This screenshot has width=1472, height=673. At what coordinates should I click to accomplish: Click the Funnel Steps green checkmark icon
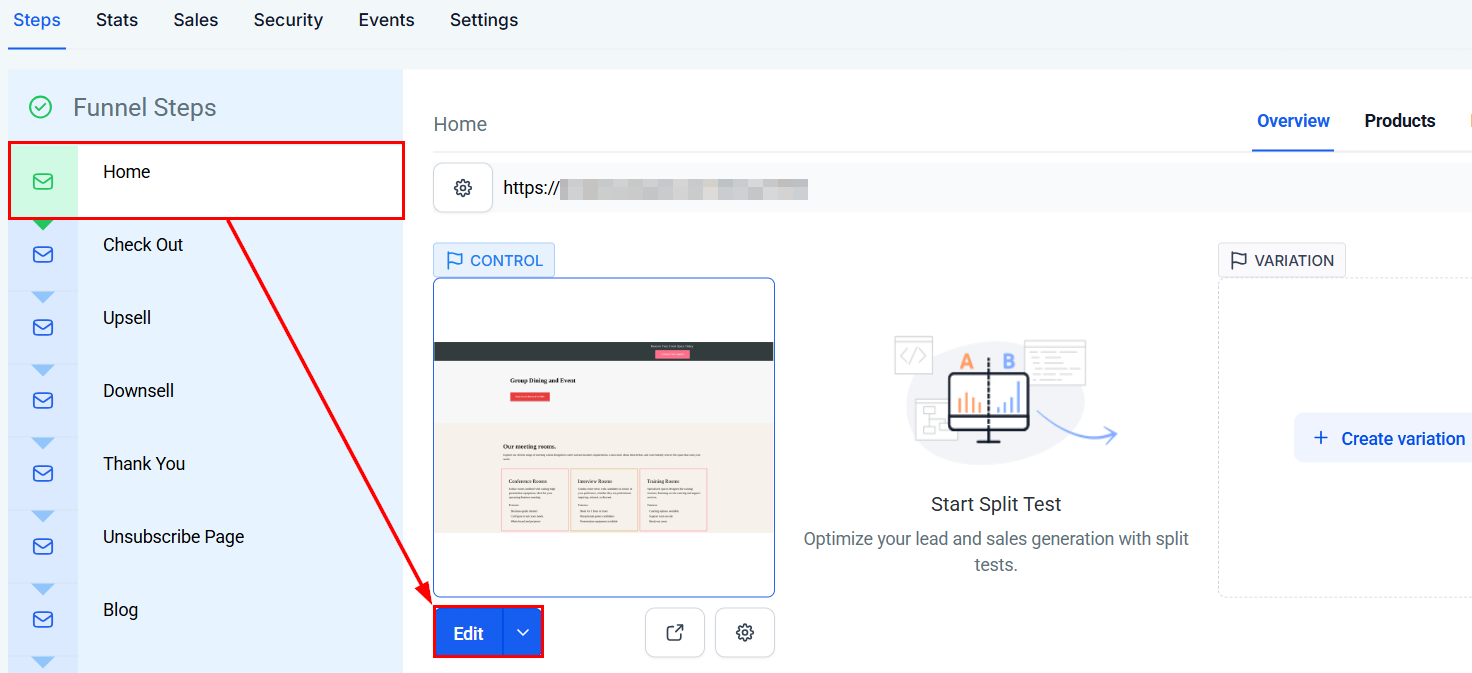pos(40,107)
